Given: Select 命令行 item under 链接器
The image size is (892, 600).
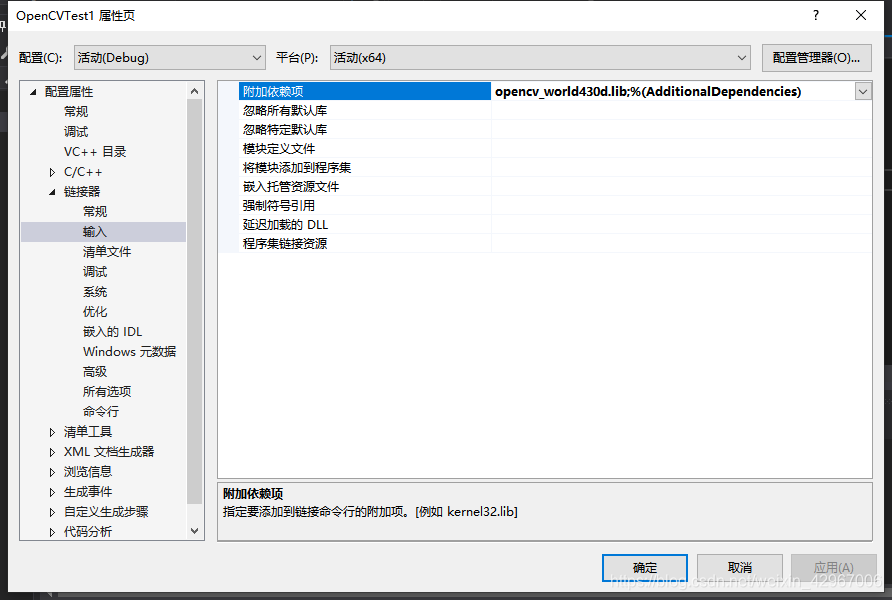Looking at the screenshot, I should pos(101,412).
